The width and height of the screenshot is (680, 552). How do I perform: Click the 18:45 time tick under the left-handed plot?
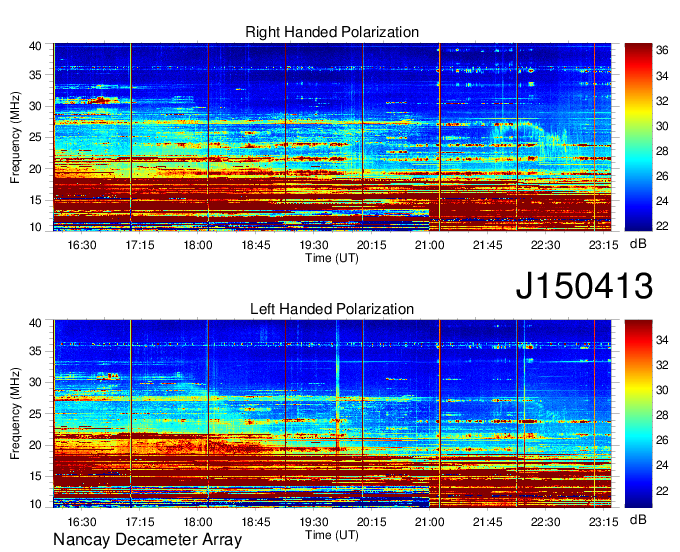point(256,522)
